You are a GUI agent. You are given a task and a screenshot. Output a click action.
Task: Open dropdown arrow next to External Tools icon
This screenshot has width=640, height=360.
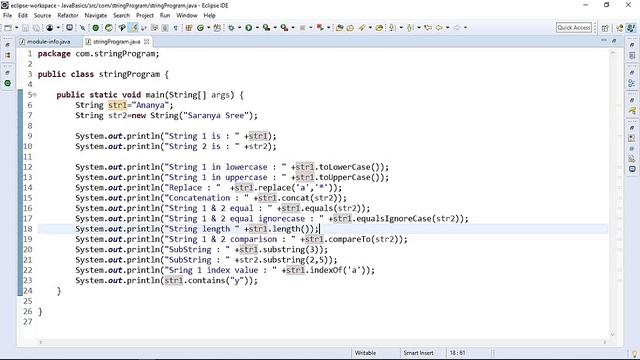(293, 28)
